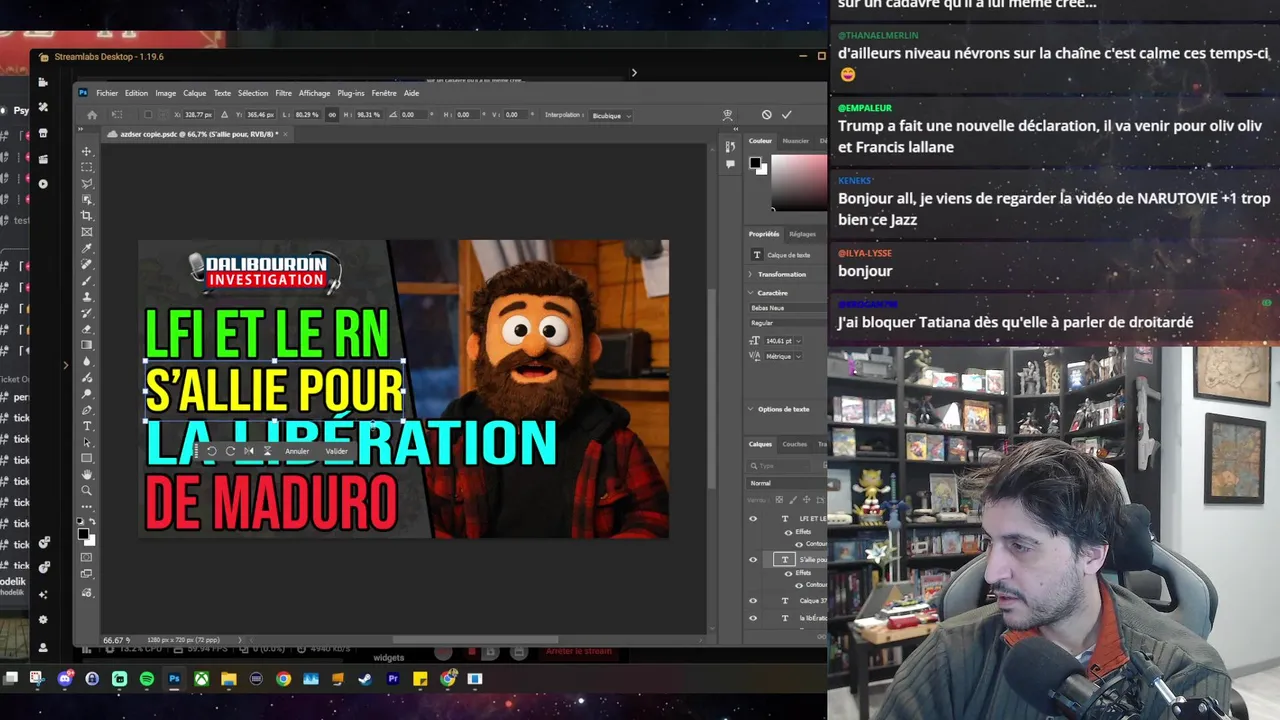This screenshot has height=720, width=1280.
Task: Open the Fichier menu
Action: 106,93
